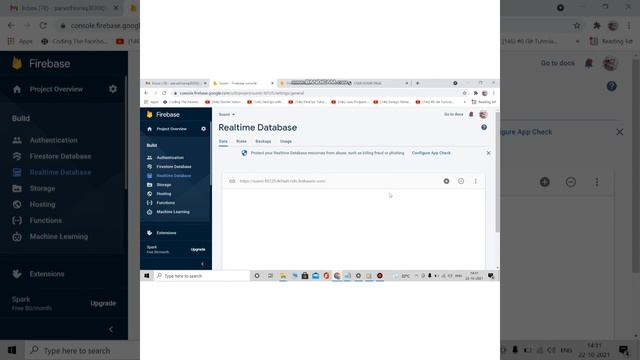Image resolution: width=640 pixels, height=360 pixels.
Task: Open Reading list in the background browser
Action: tap(611, 41)
